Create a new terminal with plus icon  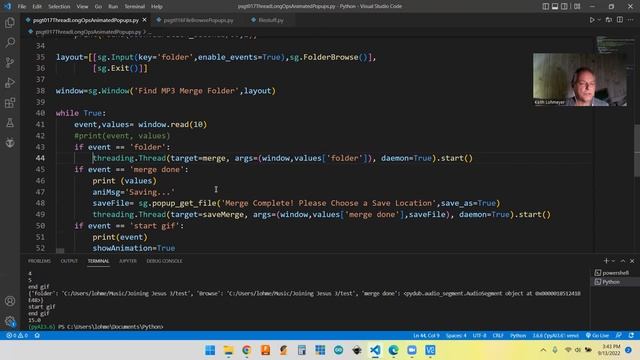tap(606, 261)
